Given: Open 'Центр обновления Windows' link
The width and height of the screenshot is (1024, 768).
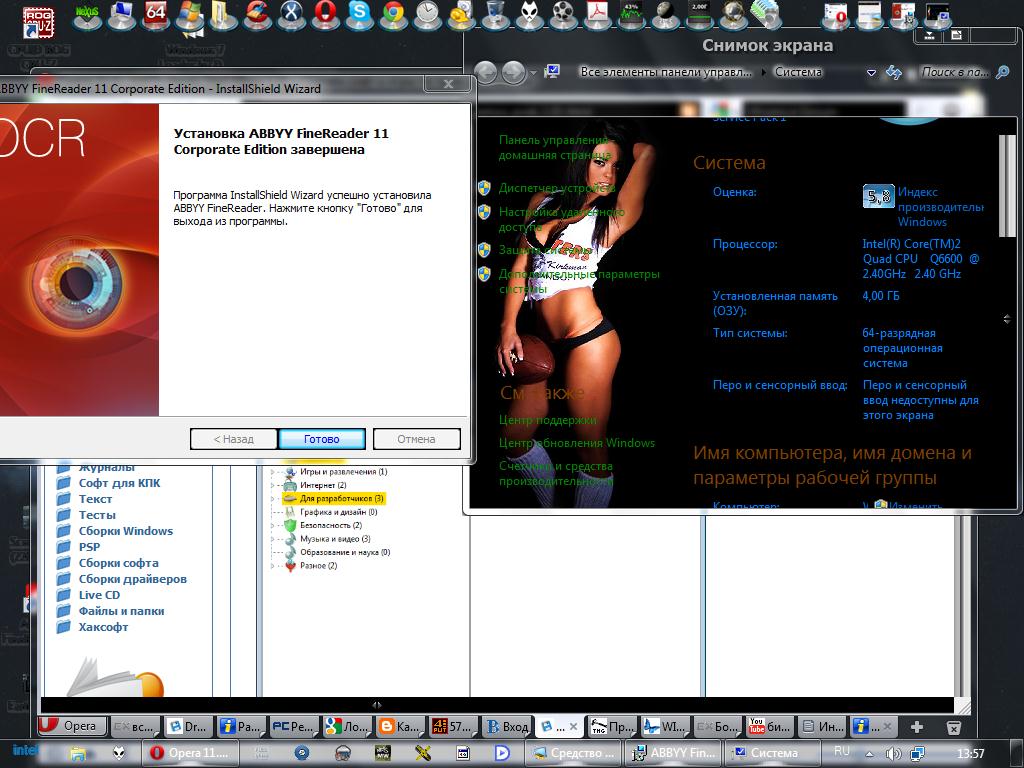Looking at the screenshot, I should pyautogui.click(x=577, y=443).
